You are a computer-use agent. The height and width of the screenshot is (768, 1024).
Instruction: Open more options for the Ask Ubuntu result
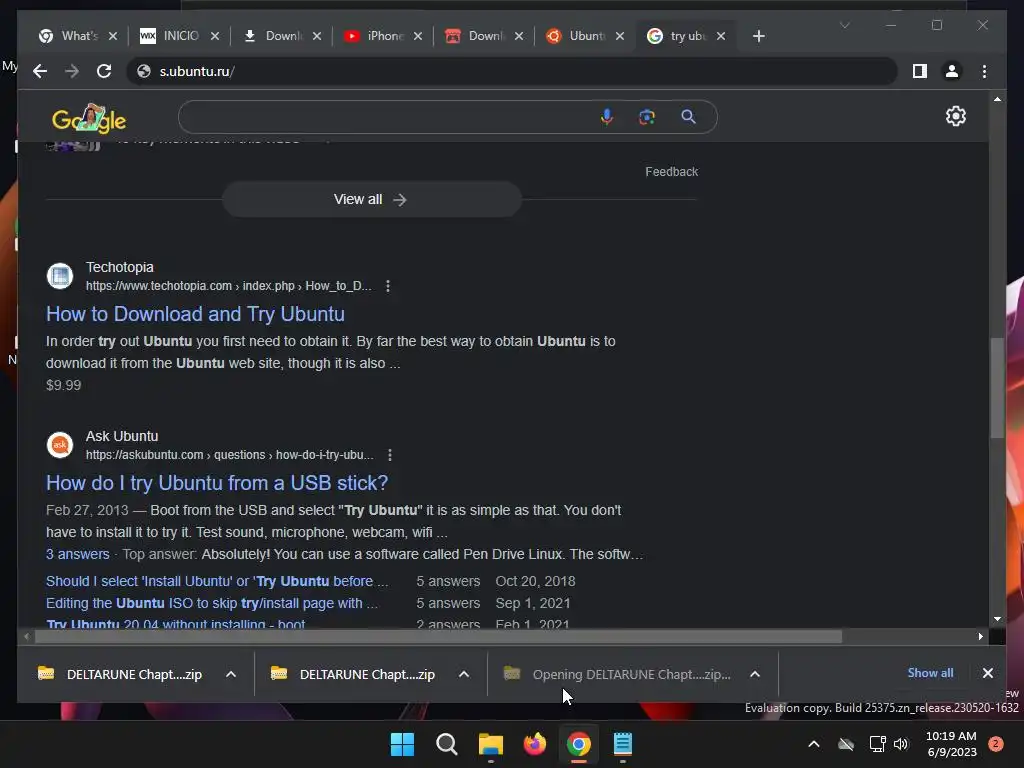390,455
